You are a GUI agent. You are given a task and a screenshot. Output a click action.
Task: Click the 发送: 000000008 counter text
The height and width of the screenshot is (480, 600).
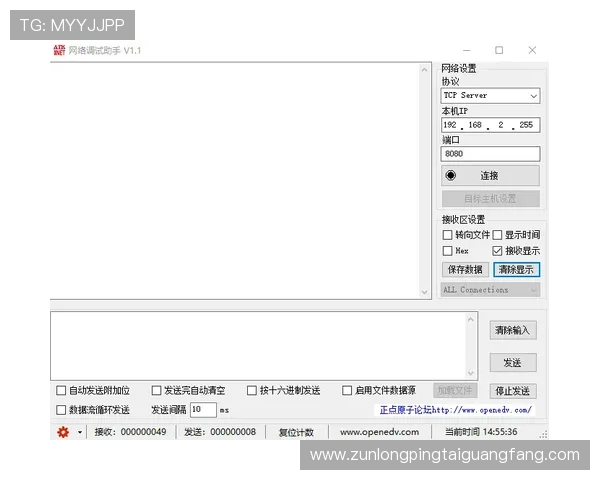pos(220,432)
